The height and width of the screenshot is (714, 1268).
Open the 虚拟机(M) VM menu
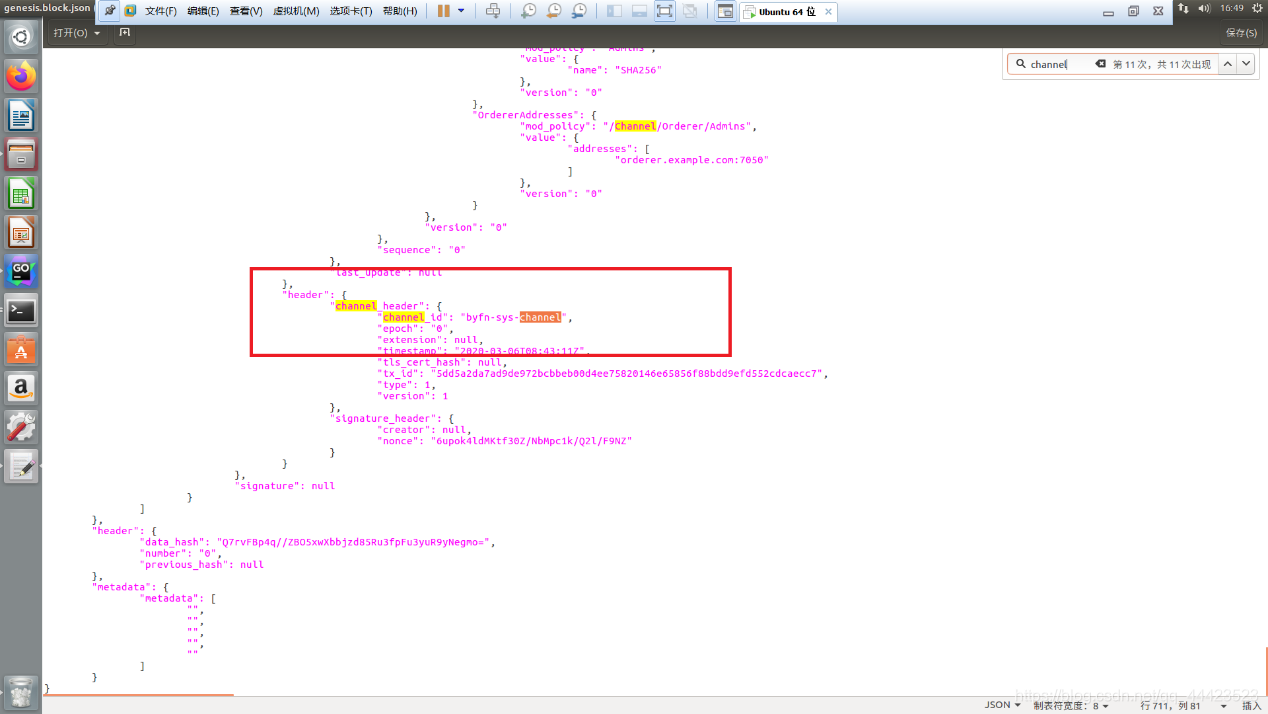295,11
